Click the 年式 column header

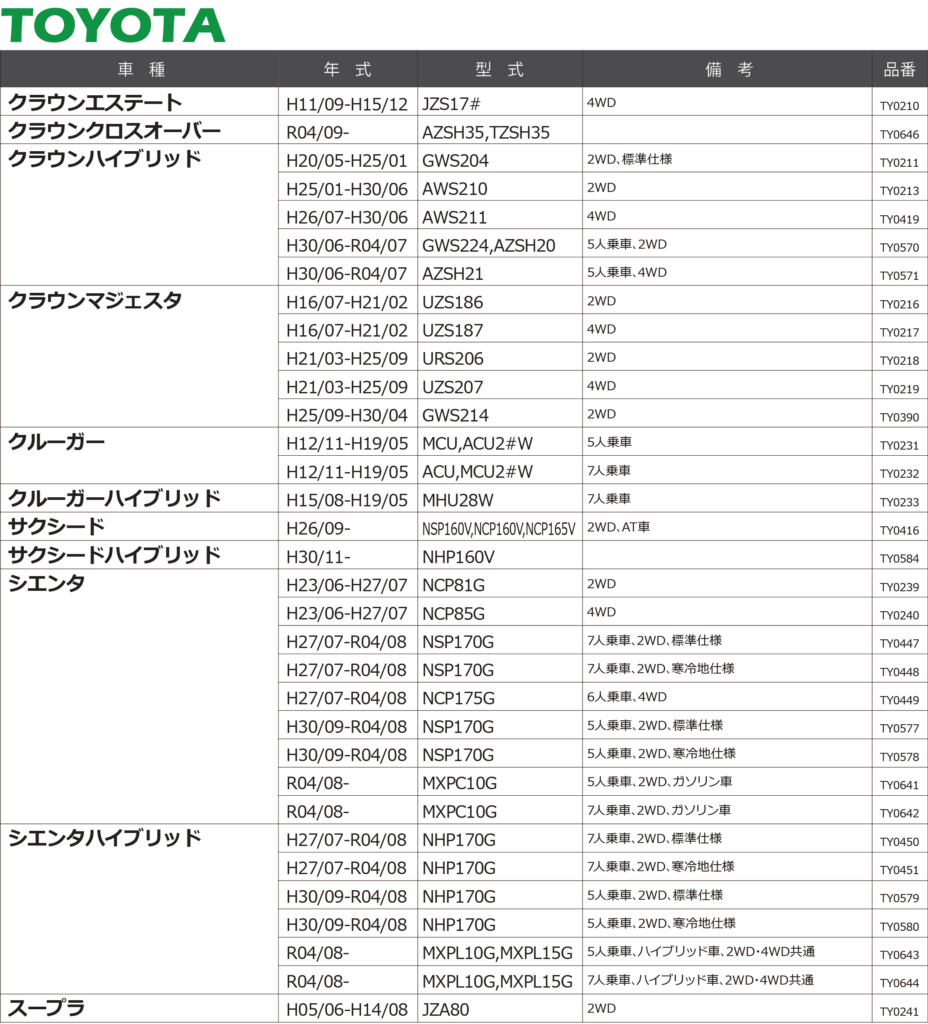[347, 69]
